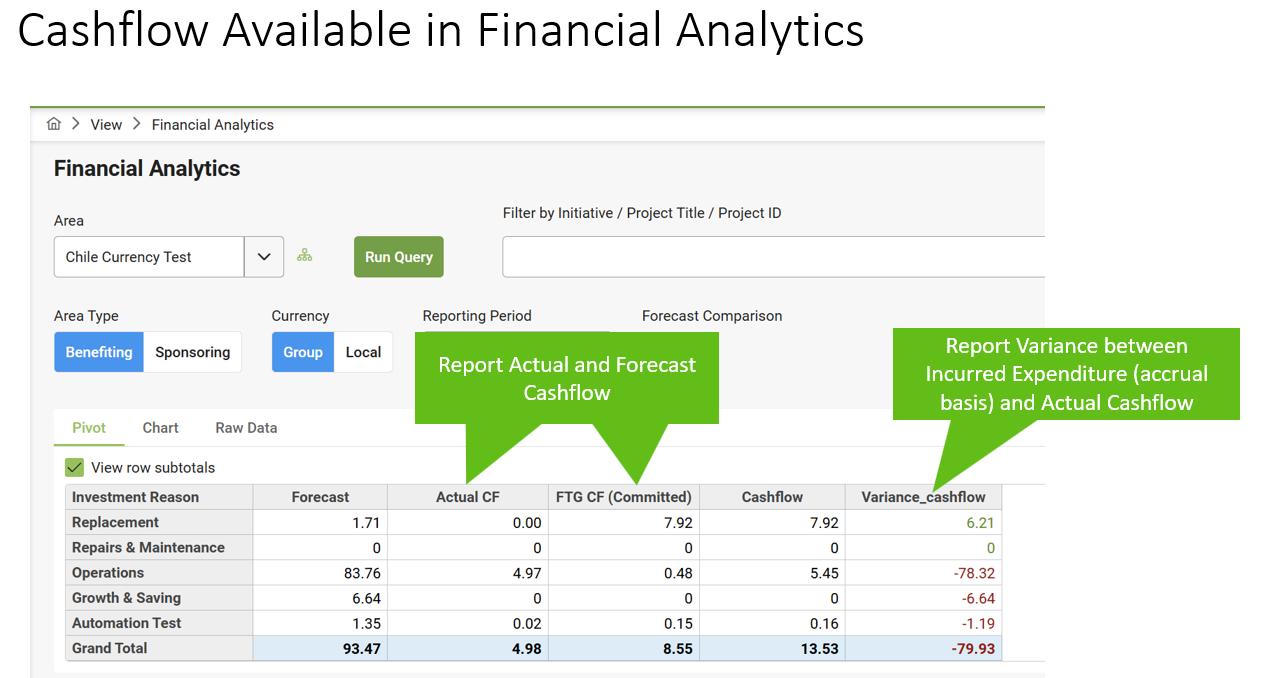Select Benefiting area type

pos(99,352)
